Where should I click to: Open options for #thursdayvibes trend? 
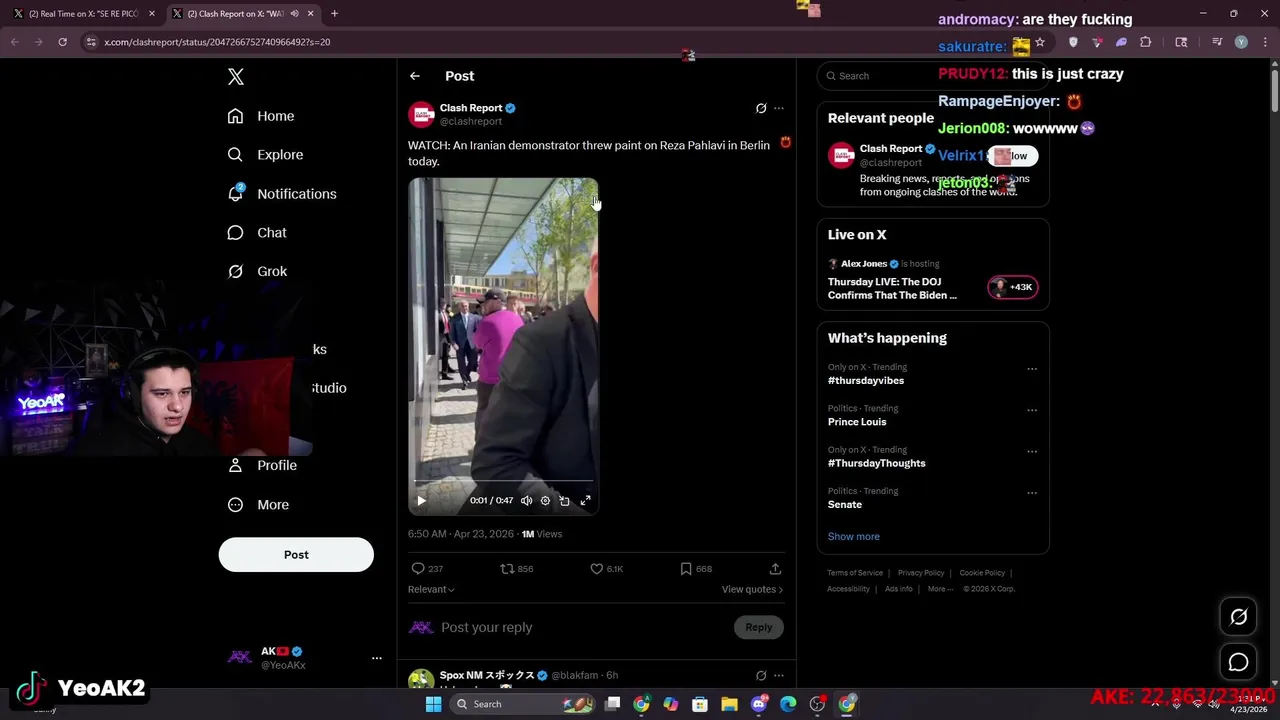pyautogui.click(x=1032, y=369)
